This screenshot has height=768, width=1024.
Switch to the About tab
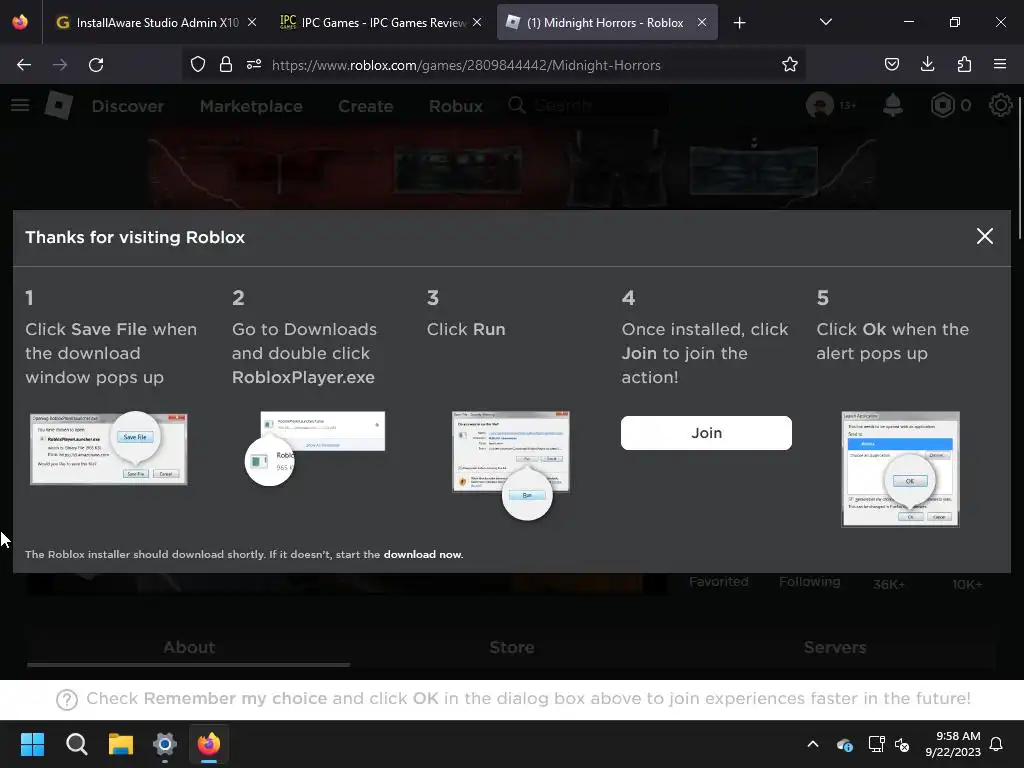[189, 647]
